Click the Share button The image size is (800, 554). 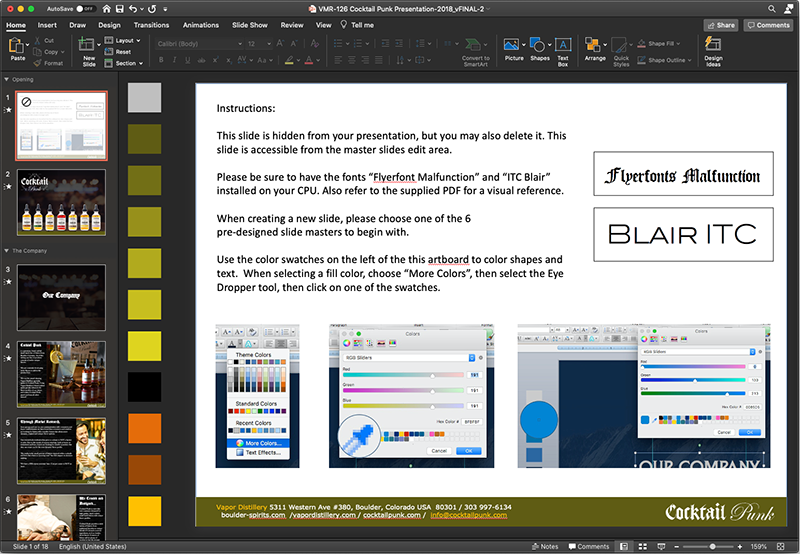click(x=720, y=25)
